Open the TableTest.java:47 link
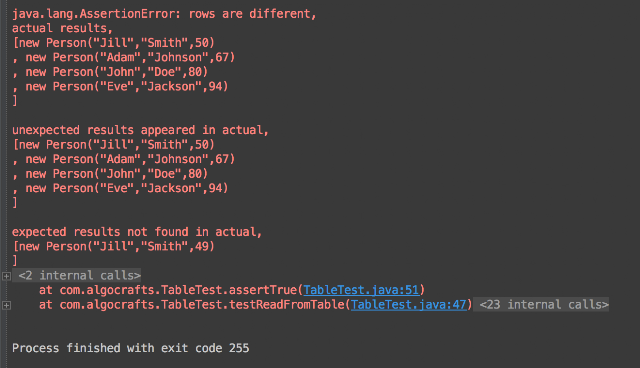640x368 pixels. (x=408, y=305)
